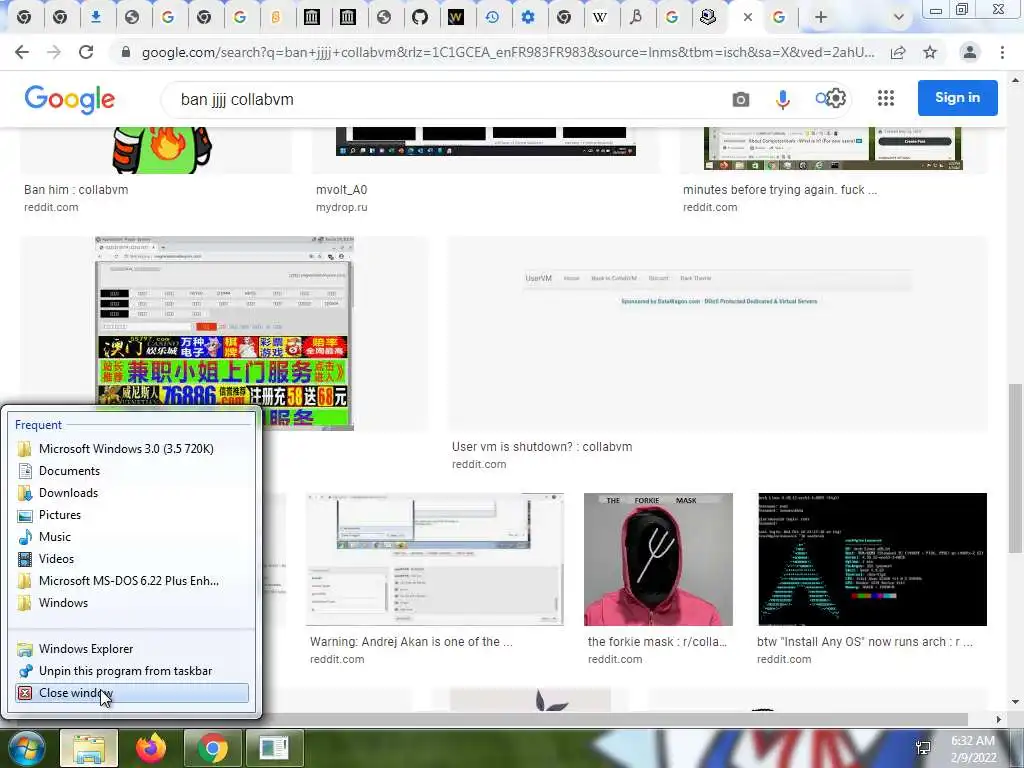
Task: Share this page from the address bar
Action: (x=898, y=52)
